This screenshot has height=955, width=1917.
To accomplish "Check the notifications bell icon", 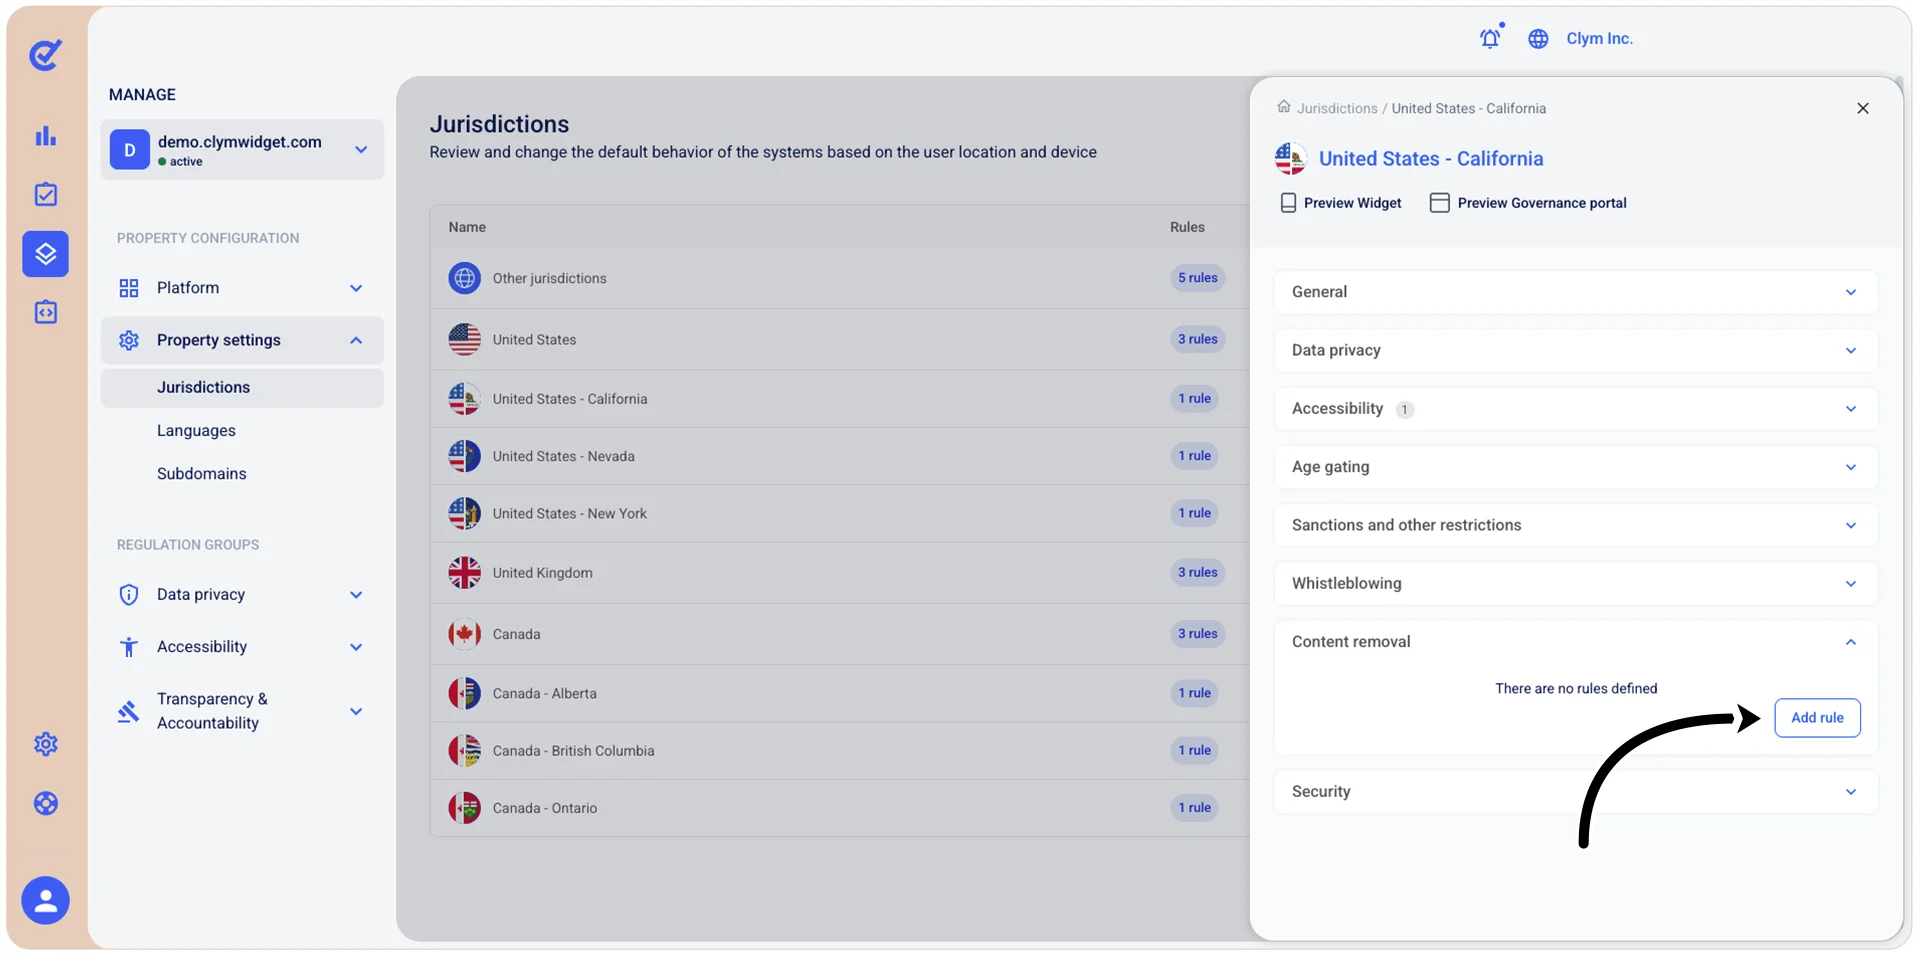I will [x=1490, y=38].
